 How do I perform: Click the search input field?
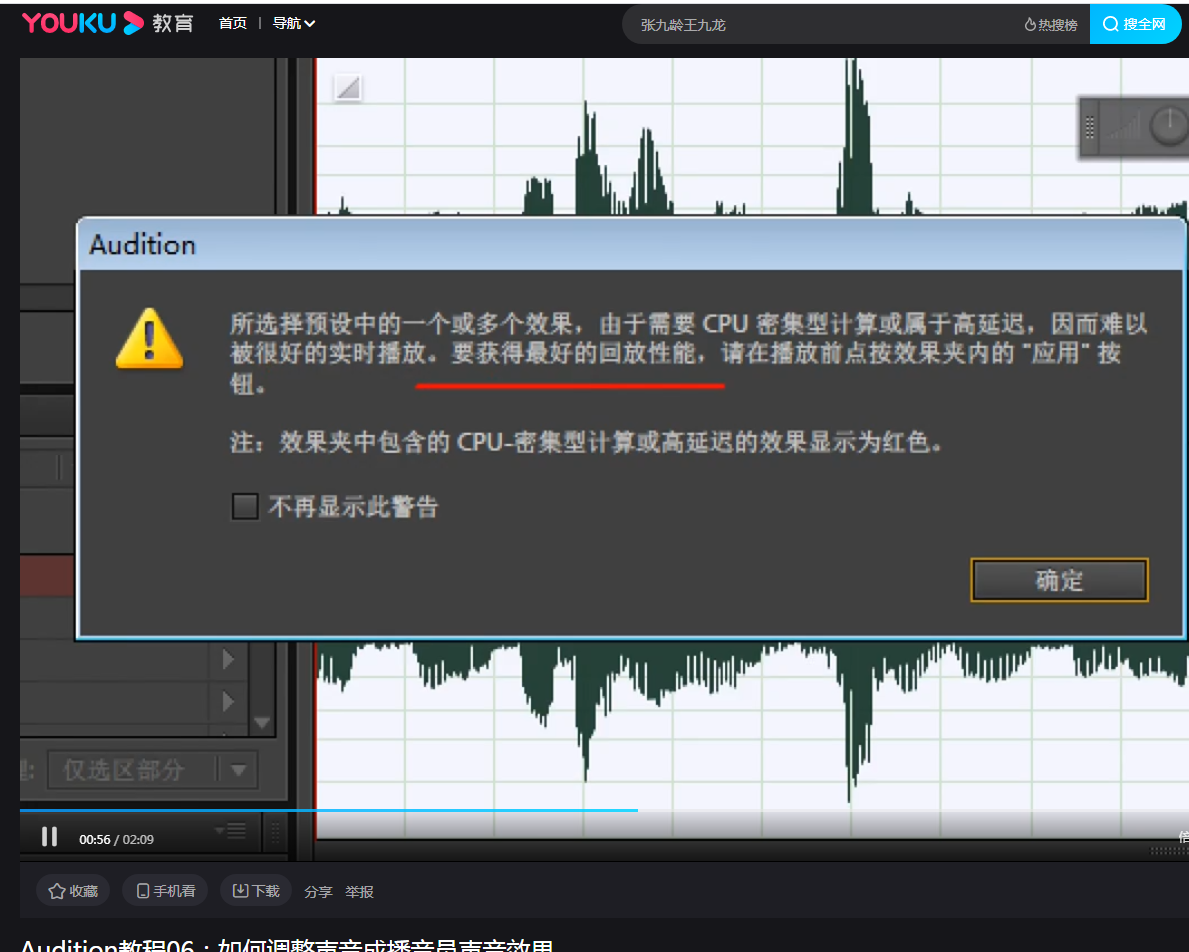(823, 24)
